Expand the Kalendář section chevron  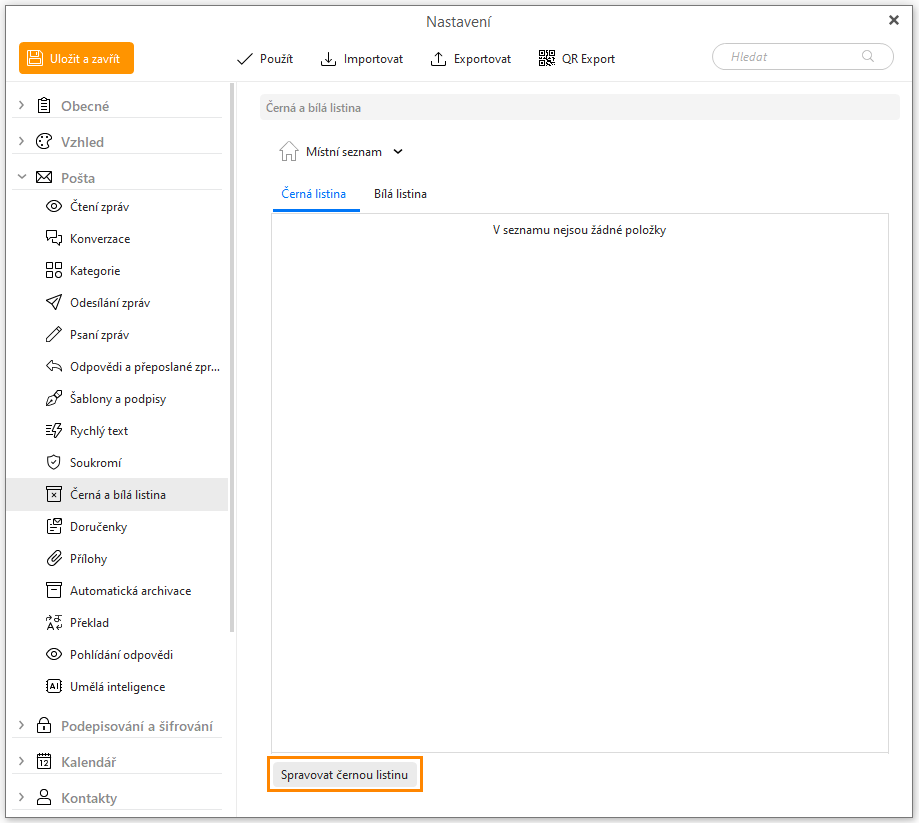22,761
